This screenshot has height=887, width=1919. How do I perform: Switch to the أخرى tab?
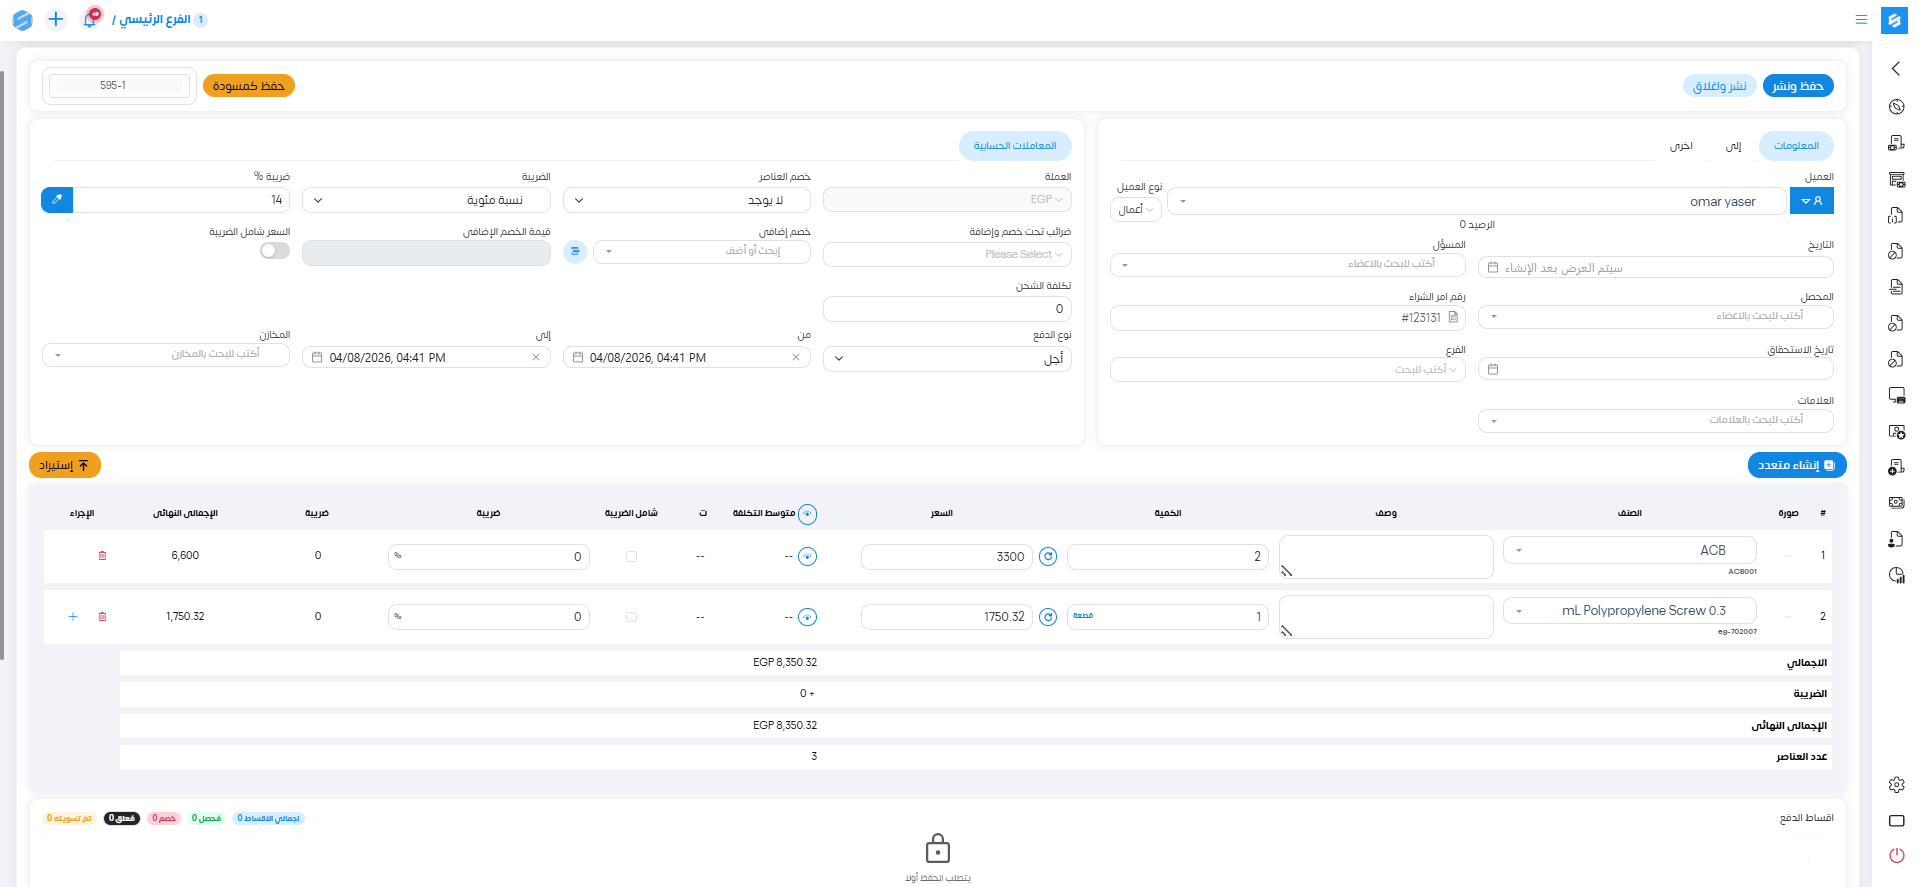click(1681, 146)
